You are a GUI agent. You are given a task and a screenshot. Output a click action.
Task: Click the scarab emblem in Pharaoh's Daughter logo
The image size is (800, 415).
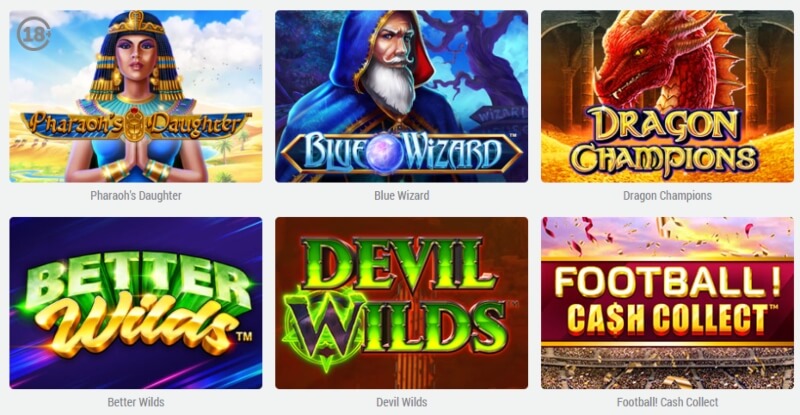(134, 125)
